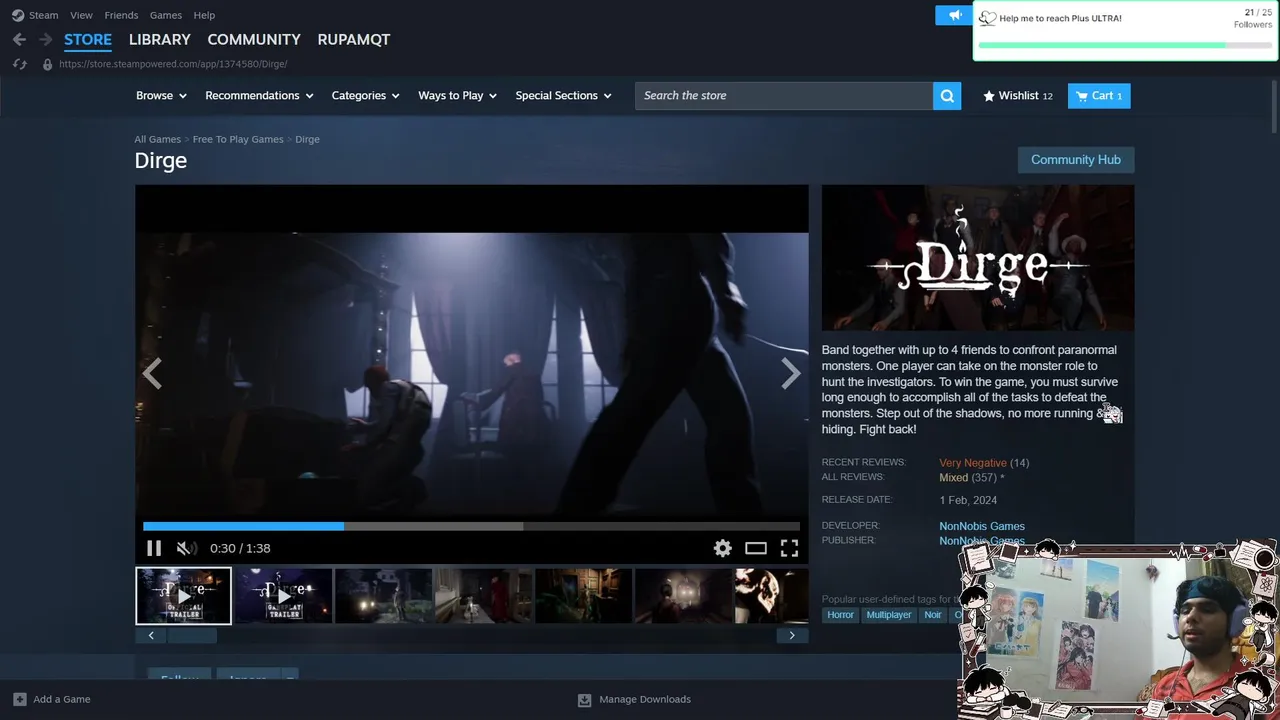Select the fourth media thumbnail with red figure

pyautogui.click(x=484, y=596)
